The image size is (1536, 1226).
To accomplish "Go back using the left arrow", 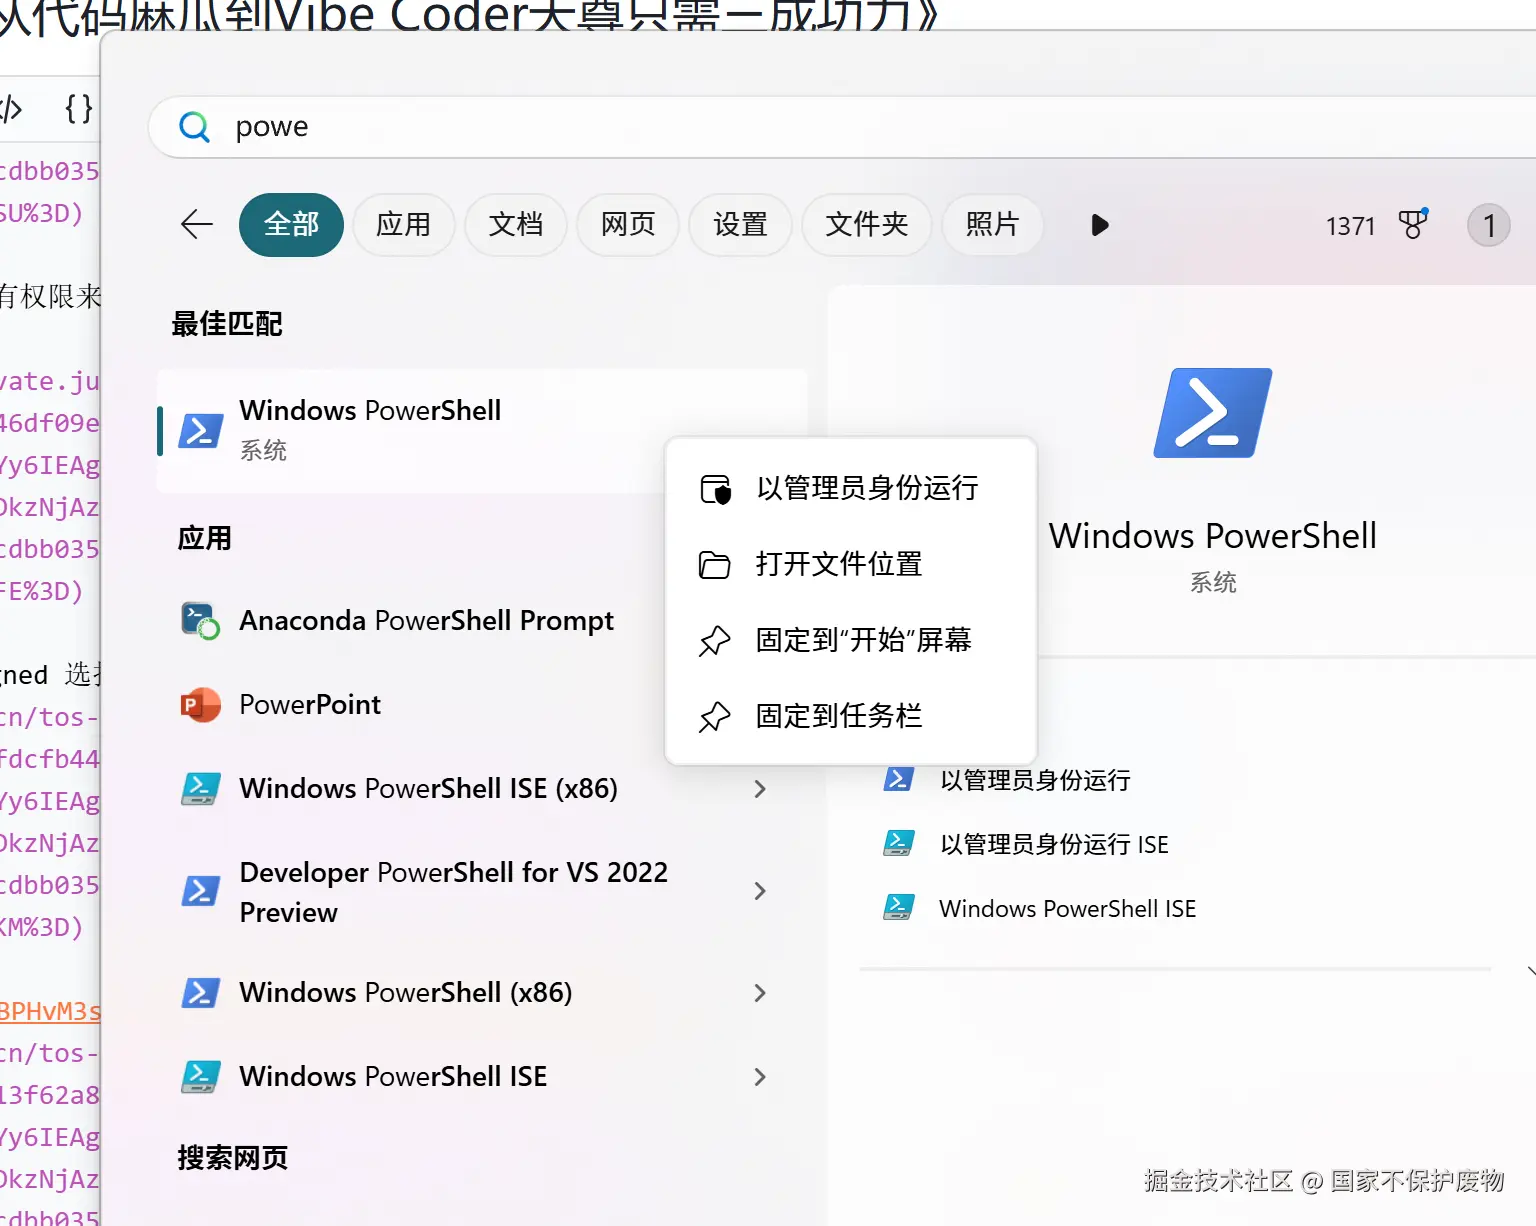I will click(197, 225).
